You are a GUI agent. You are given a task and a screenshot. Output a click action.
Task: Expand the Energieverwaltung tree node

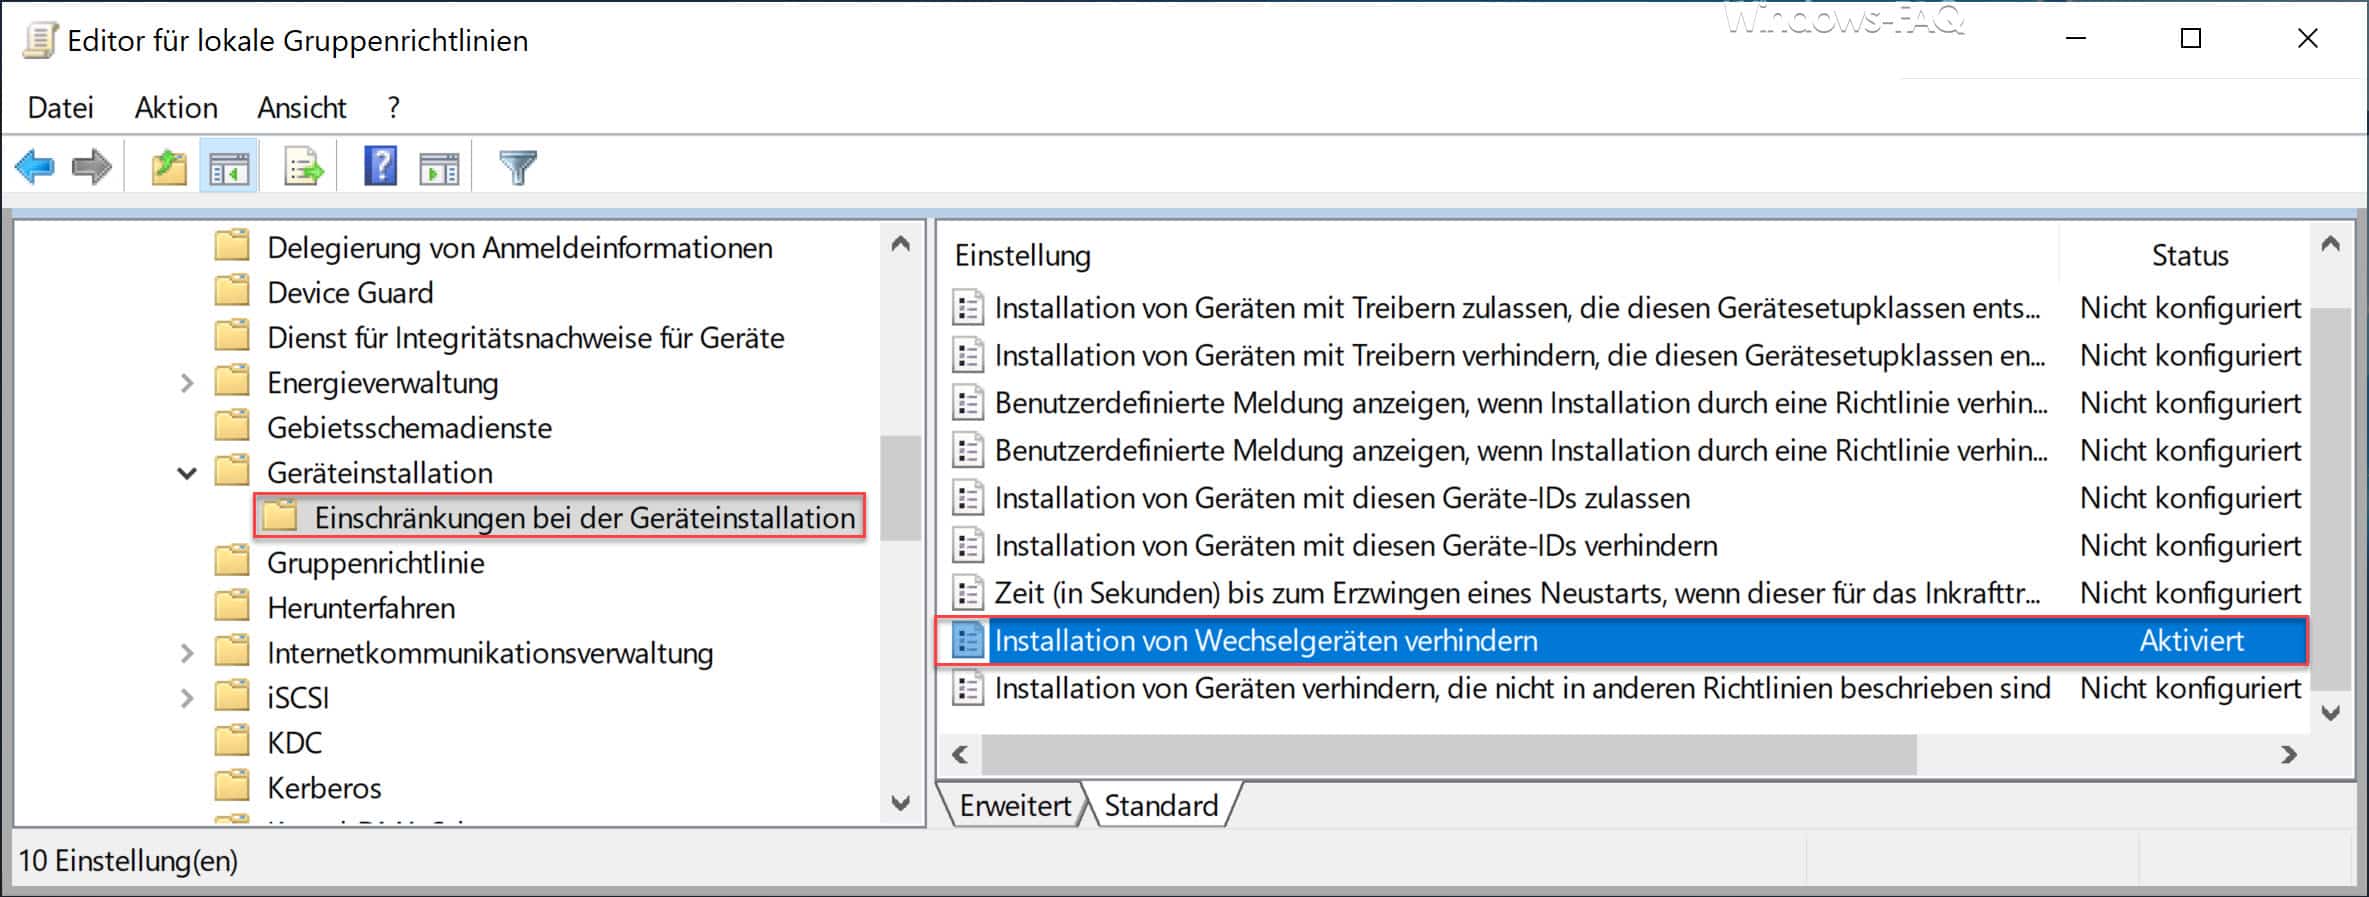coord(187,383)
